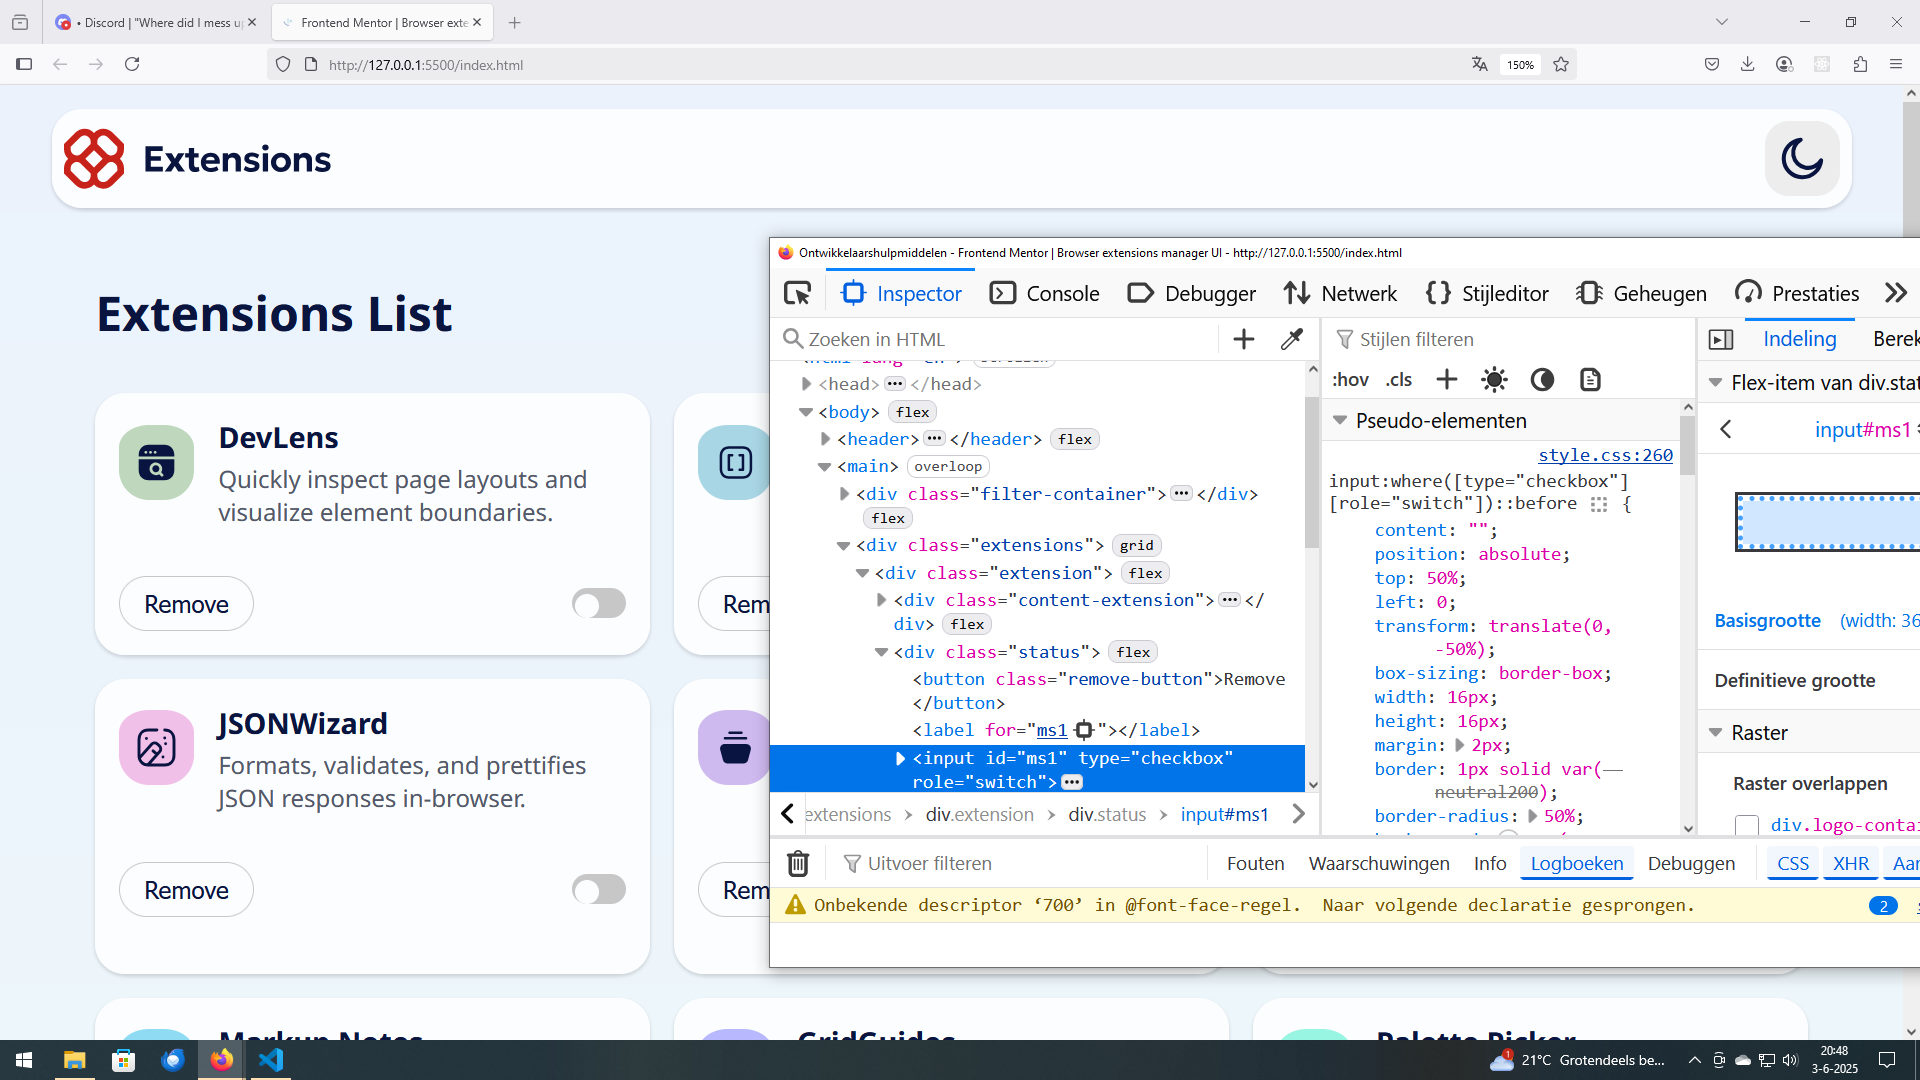Check the div.logo-container grid overlay checkbox
This screenshot has width=1920, height=1080.
pos(1746,825)
